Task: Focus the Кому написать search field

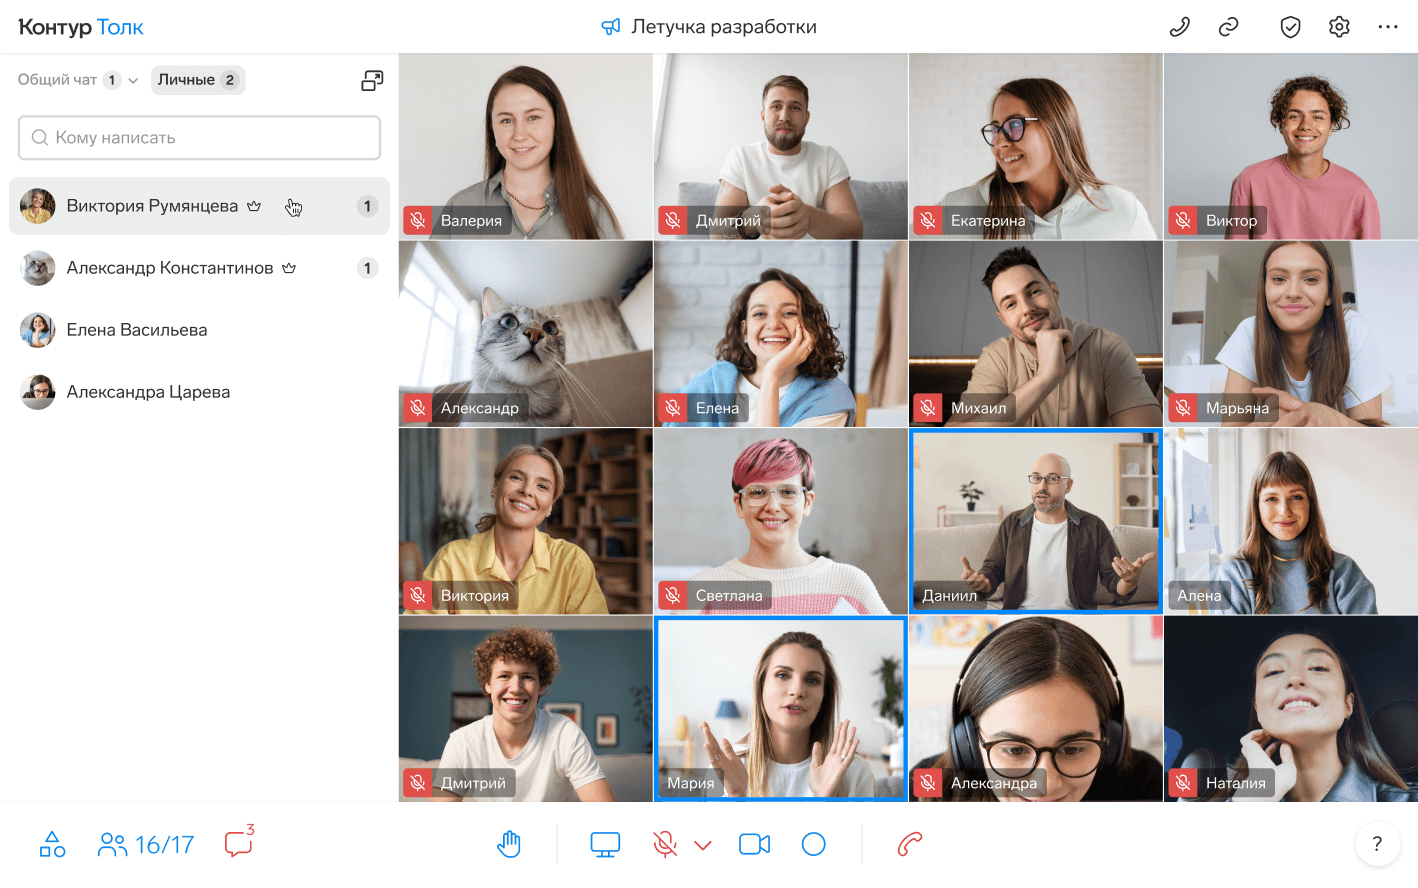Action: (x=199, y=138)
